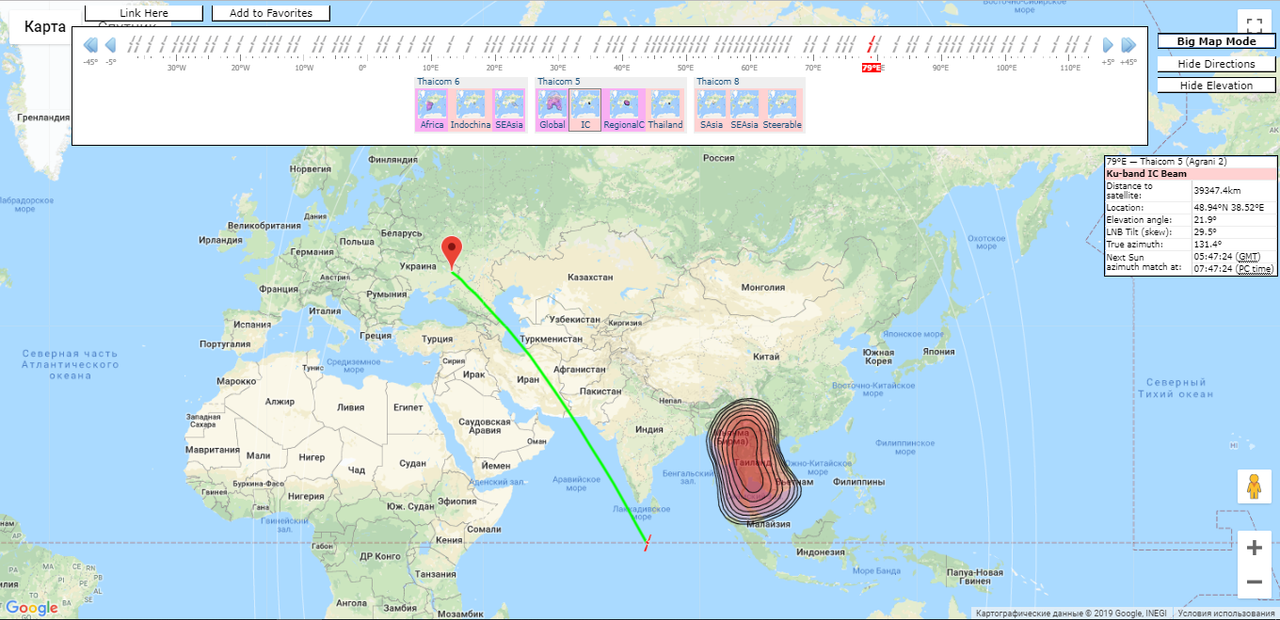Click the Thaicom 5 satellite label
Image resolution: width=1280 pixels, height=620 pixels.
click(x=558, y=81)
